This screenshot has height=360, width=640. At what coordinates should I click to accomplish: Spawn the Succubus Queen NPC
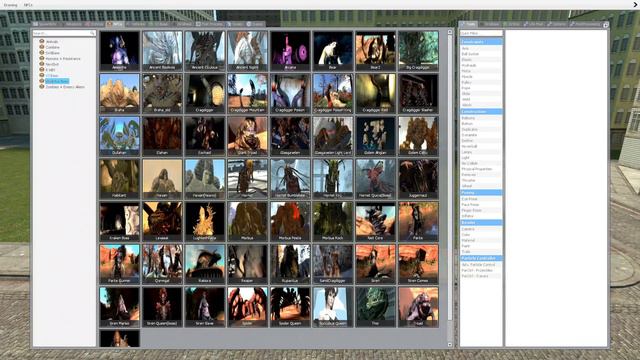click(333, 307)
